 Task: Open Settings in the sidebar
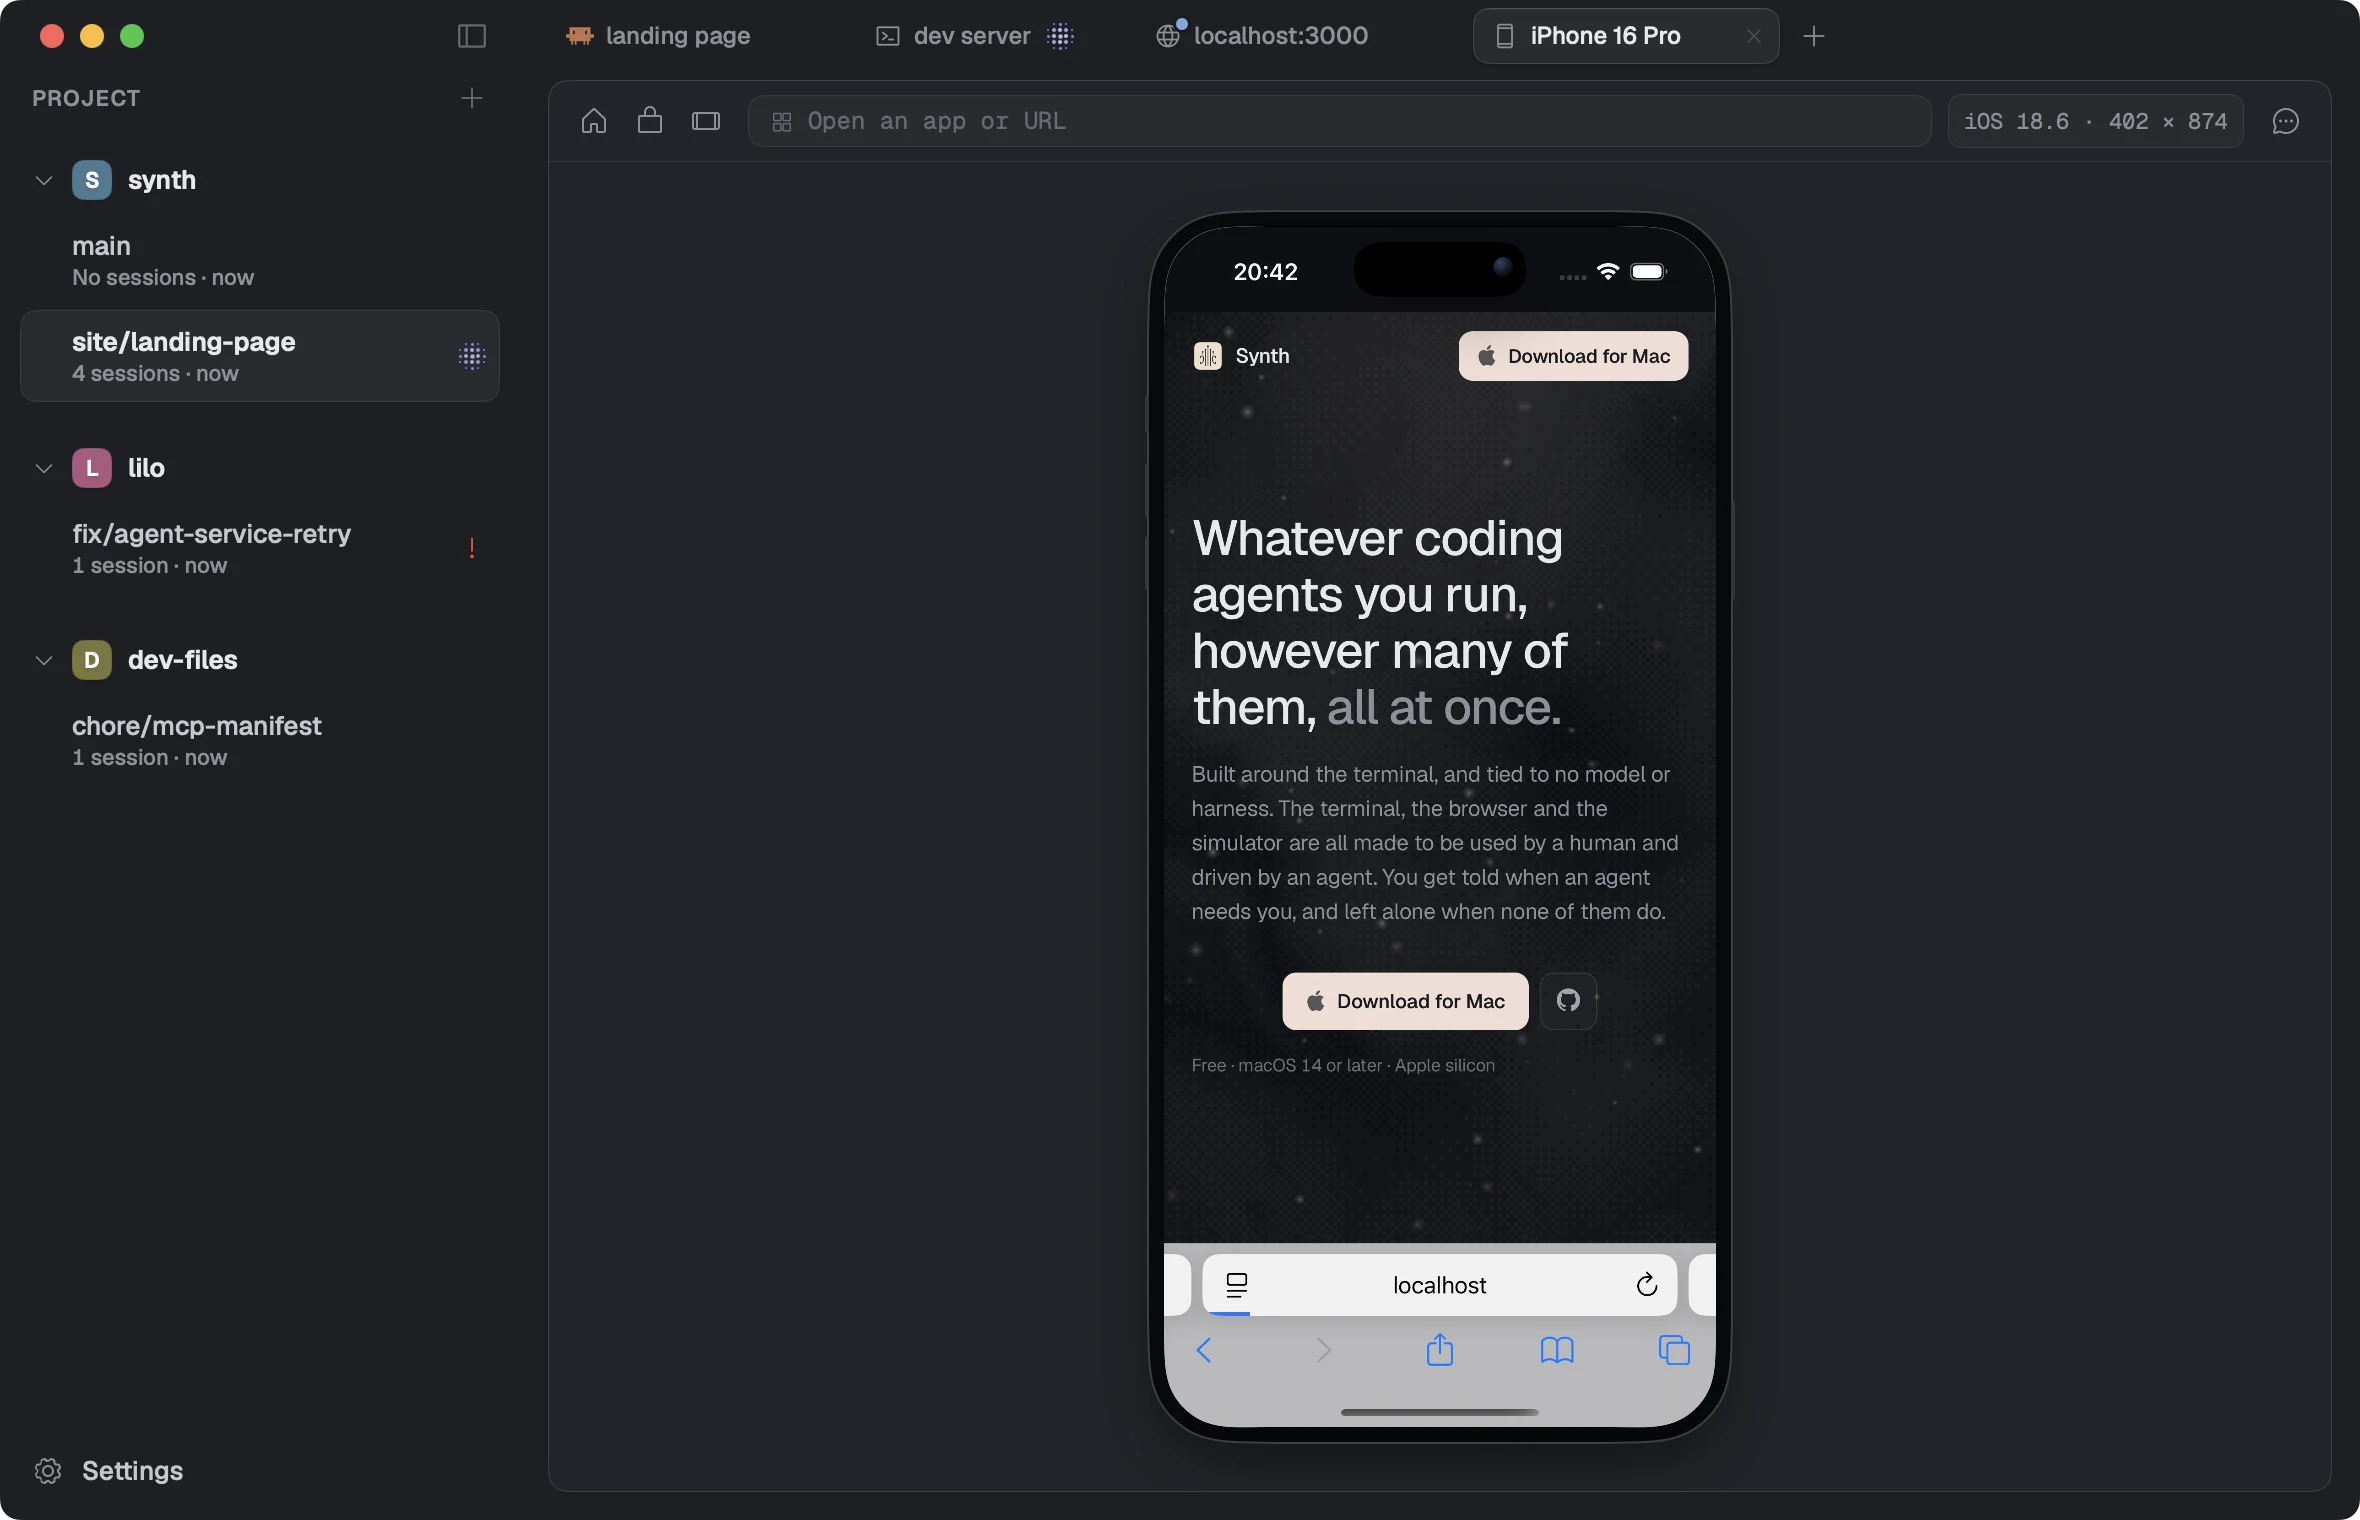pos(108,1471)
